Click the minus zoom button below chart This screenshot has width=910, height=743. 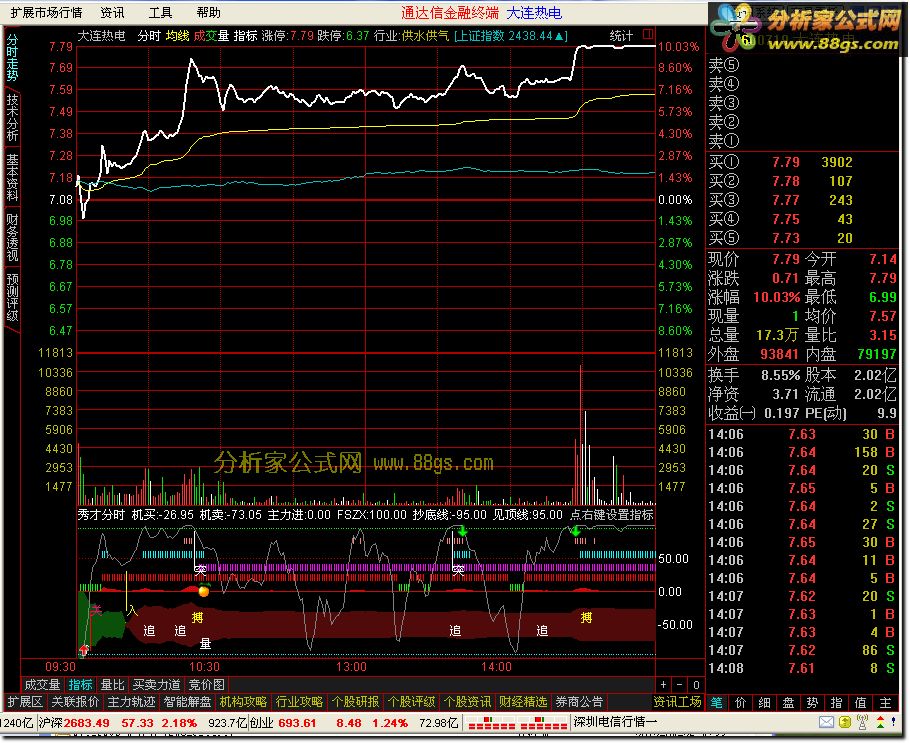[680, 685]
